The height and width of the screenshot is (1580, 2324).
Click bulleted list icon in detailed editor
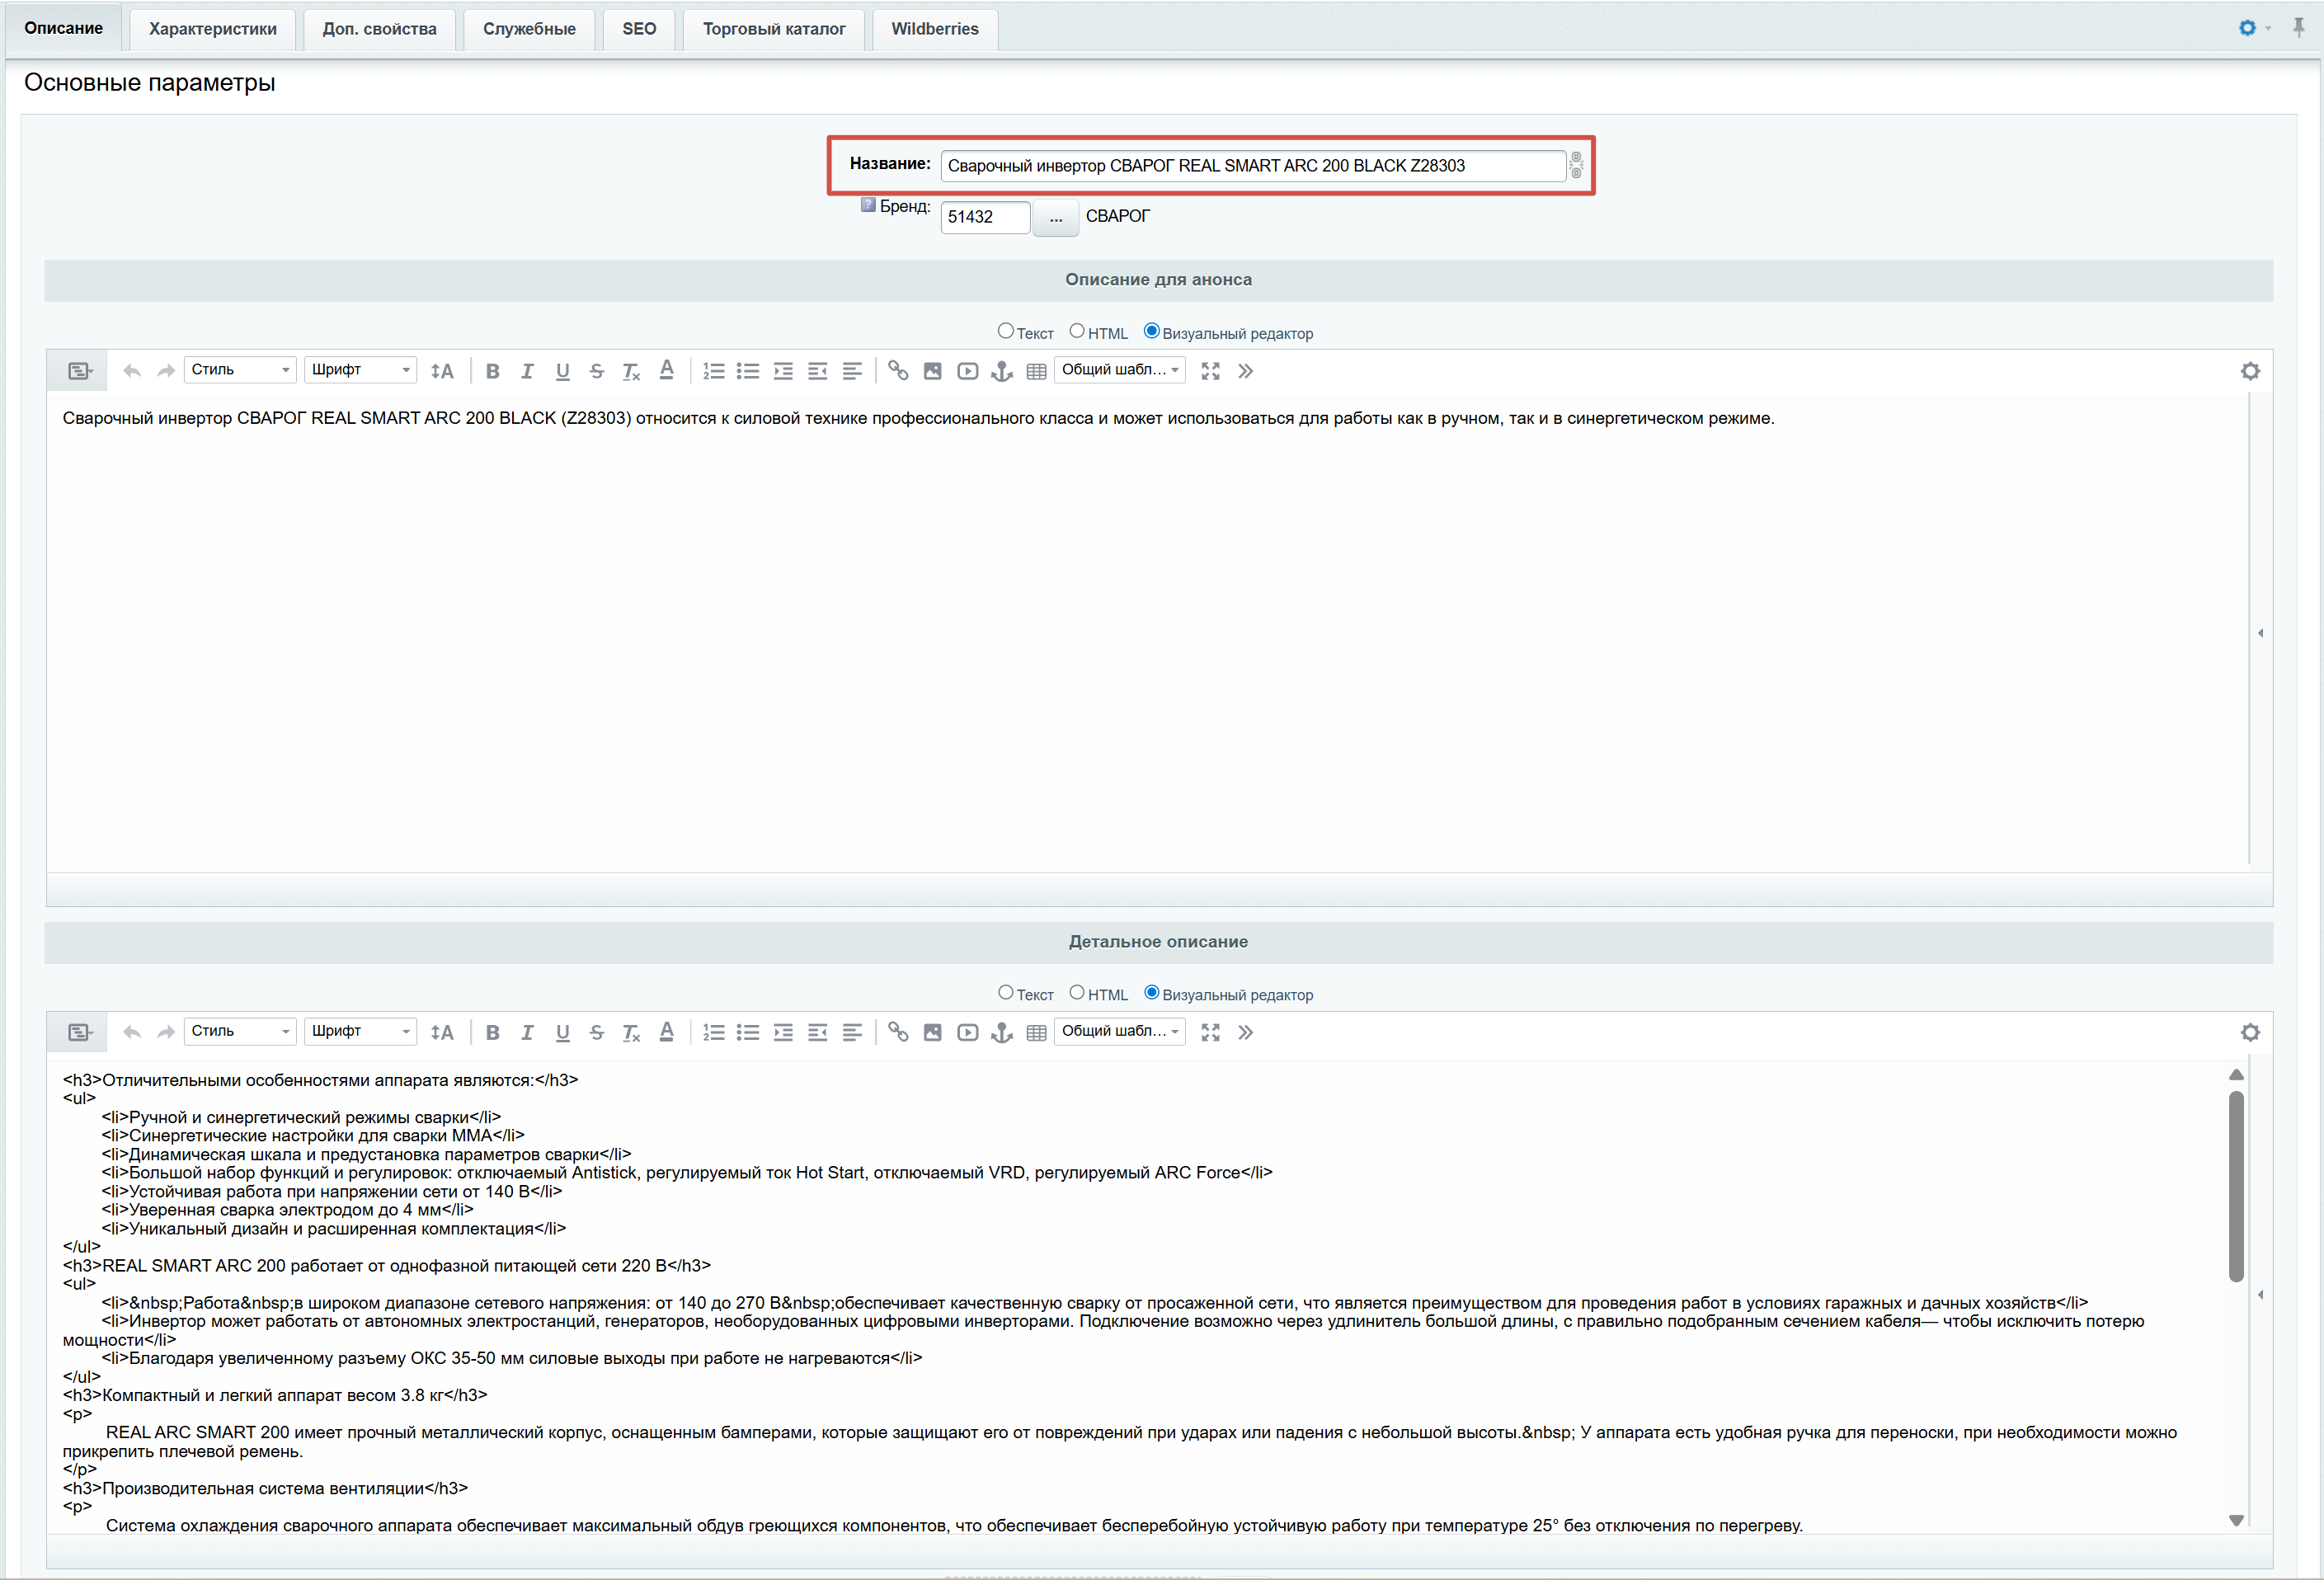point(748,1033)
